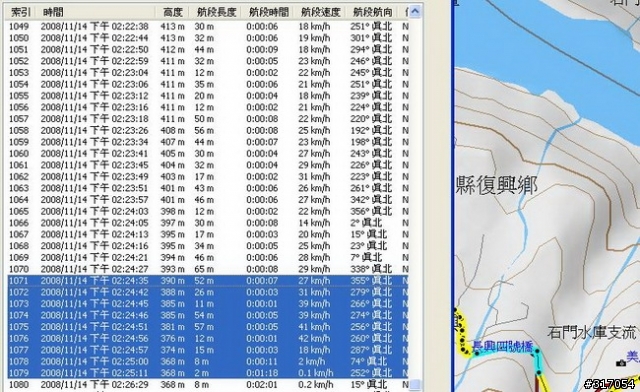640x392 pixels.
Task: Click the 342° 真北 heading cell
Action: coord(371,200)
